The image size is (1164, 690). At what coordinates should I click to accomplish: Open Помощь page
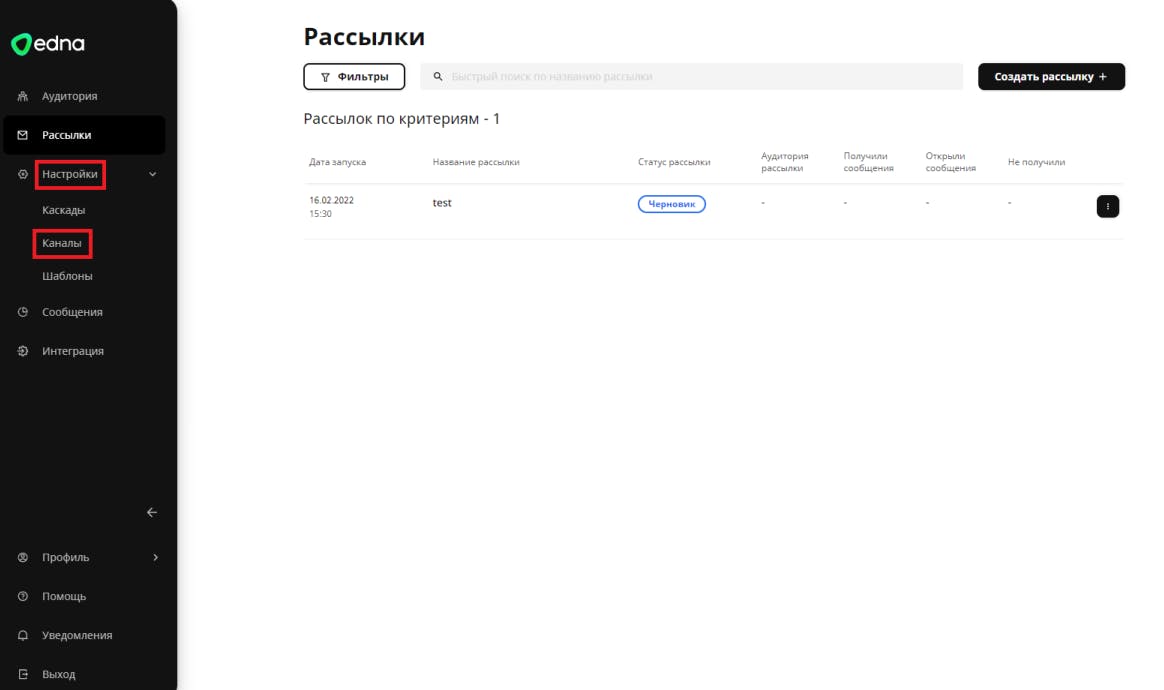coord(64,596)
